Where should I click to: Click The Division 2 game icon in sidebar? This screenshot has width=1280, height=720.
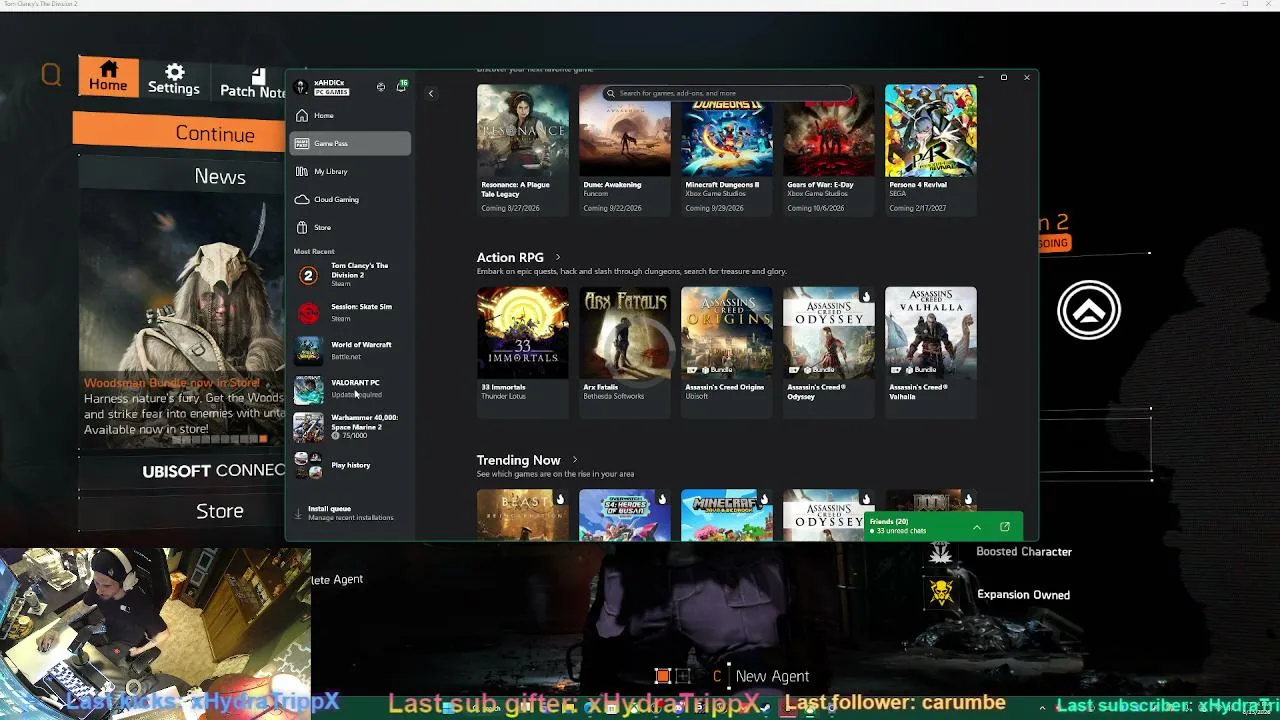(x=308, y=275)
